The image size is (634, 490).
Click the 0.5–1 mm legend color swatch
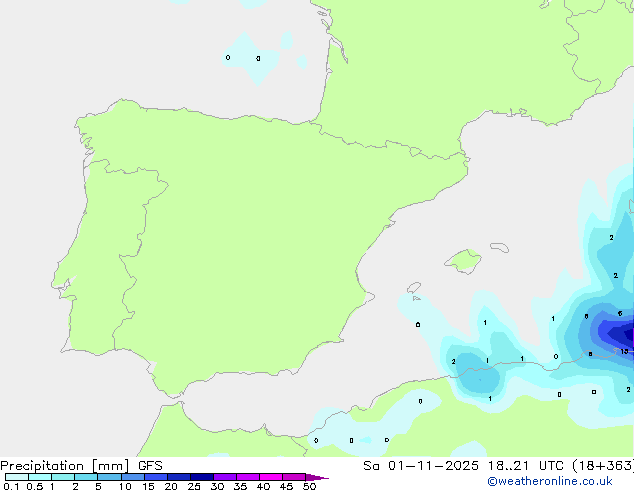[x=40, y=477]
